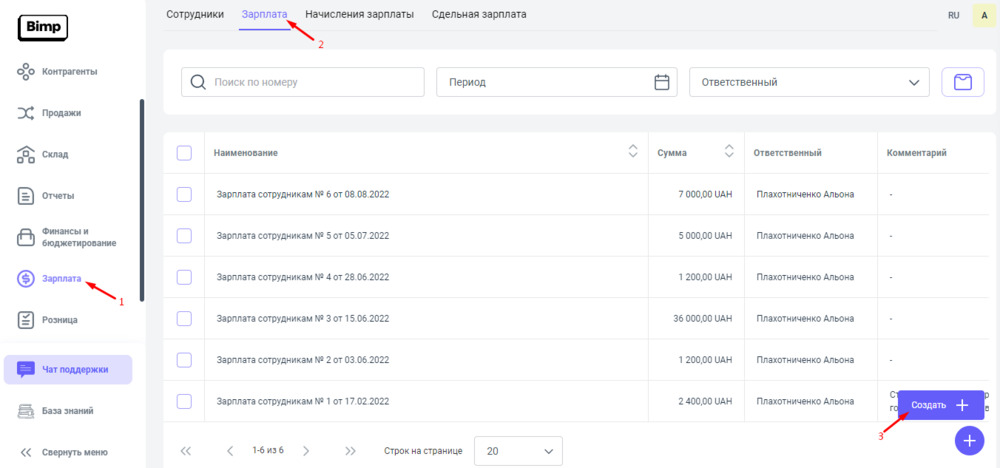This screenshot has width=1000, height=468.
Task: Click the round plus floating button
Action: [969, 440]
